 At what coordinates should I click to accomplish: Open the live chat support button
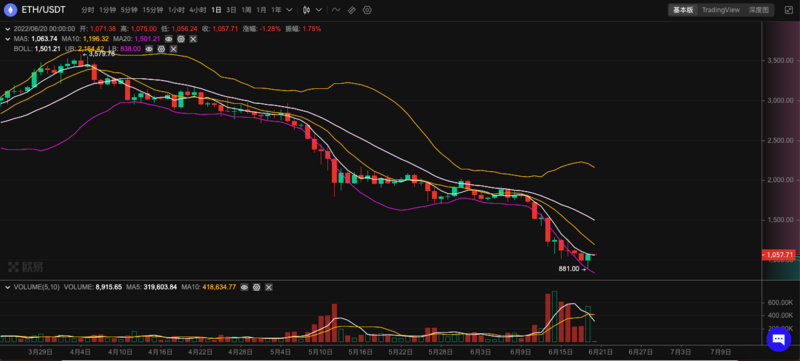(779, 339)
